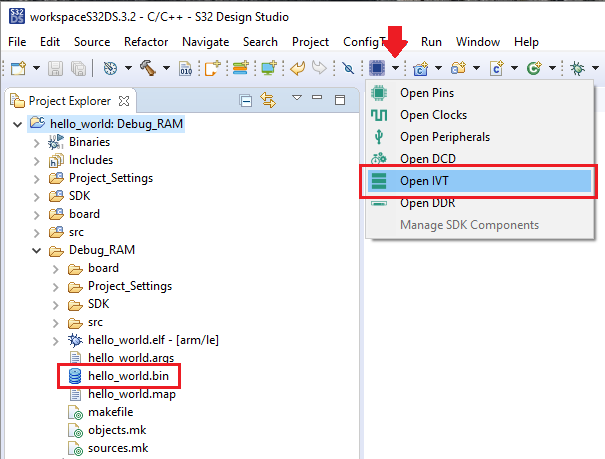Image resolution: width=605 pixels, height=459 pixels.
Task: Click the build configuration gauge icon
Action: pyautogui.click(x=110, y=68)
